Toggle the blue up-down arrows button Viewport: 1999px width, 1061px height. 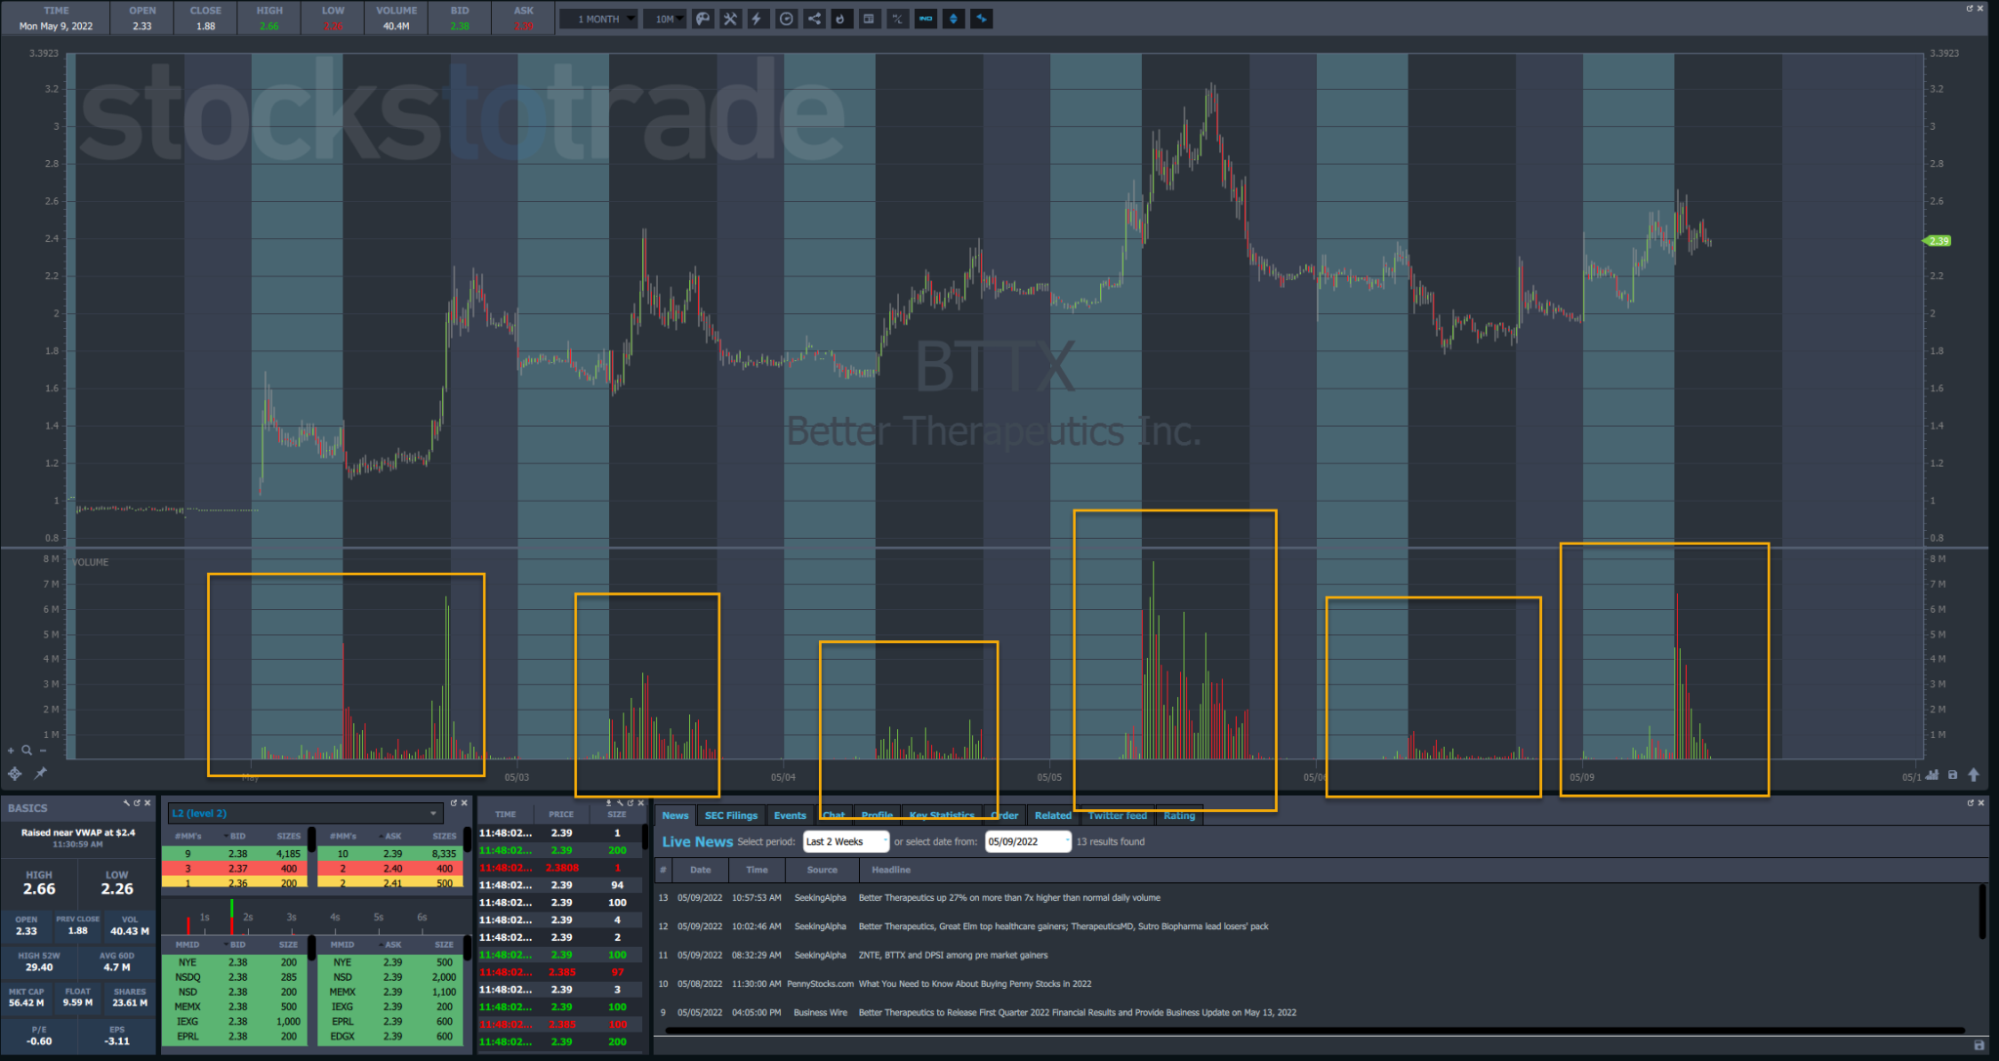click(954, 19)
